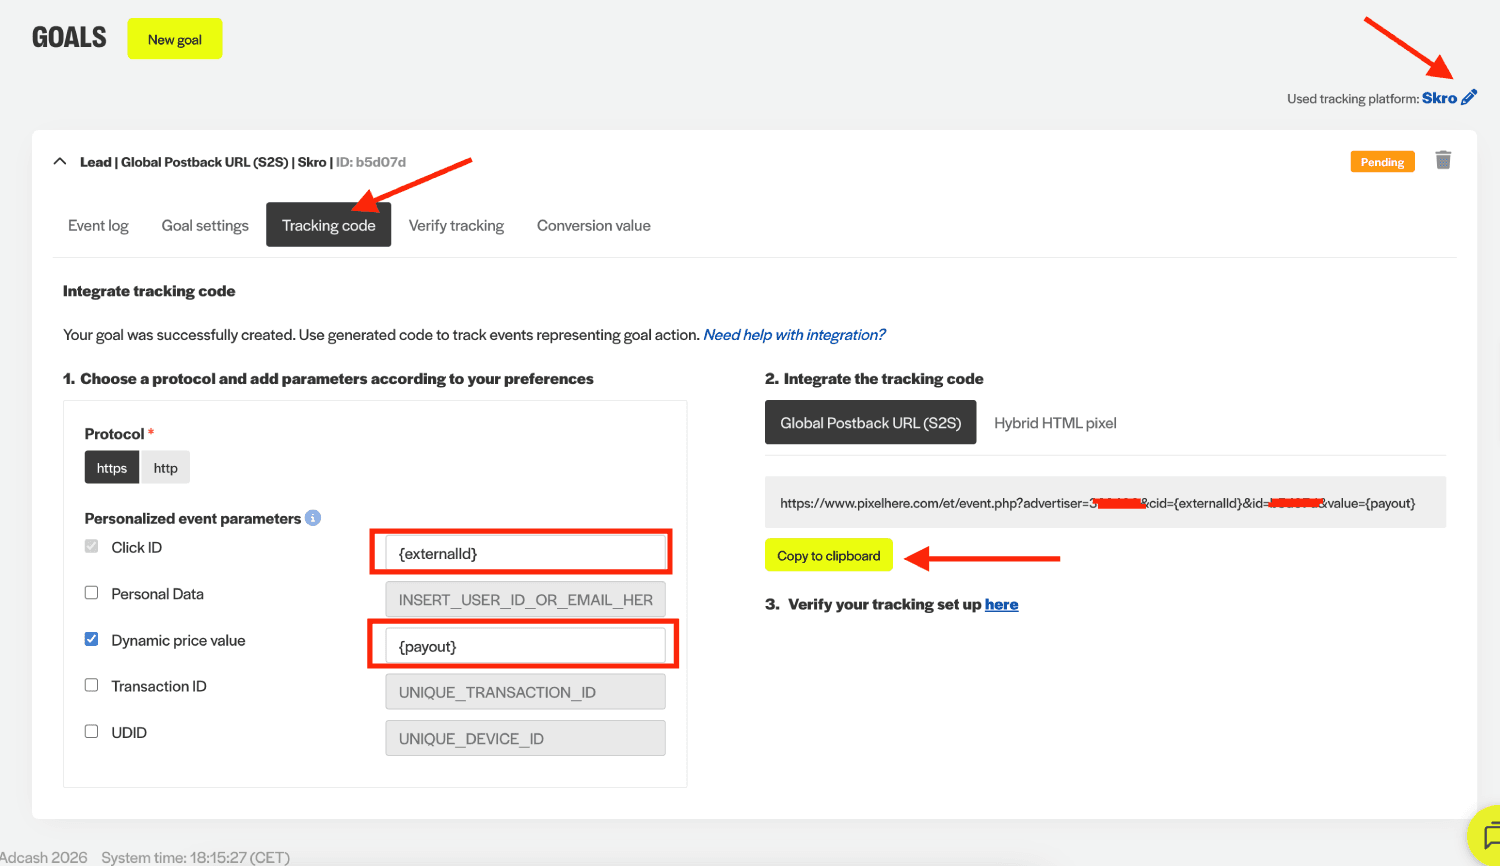Select the Tracking code tab
The image size is (1500, 866).
coord(328,225)
